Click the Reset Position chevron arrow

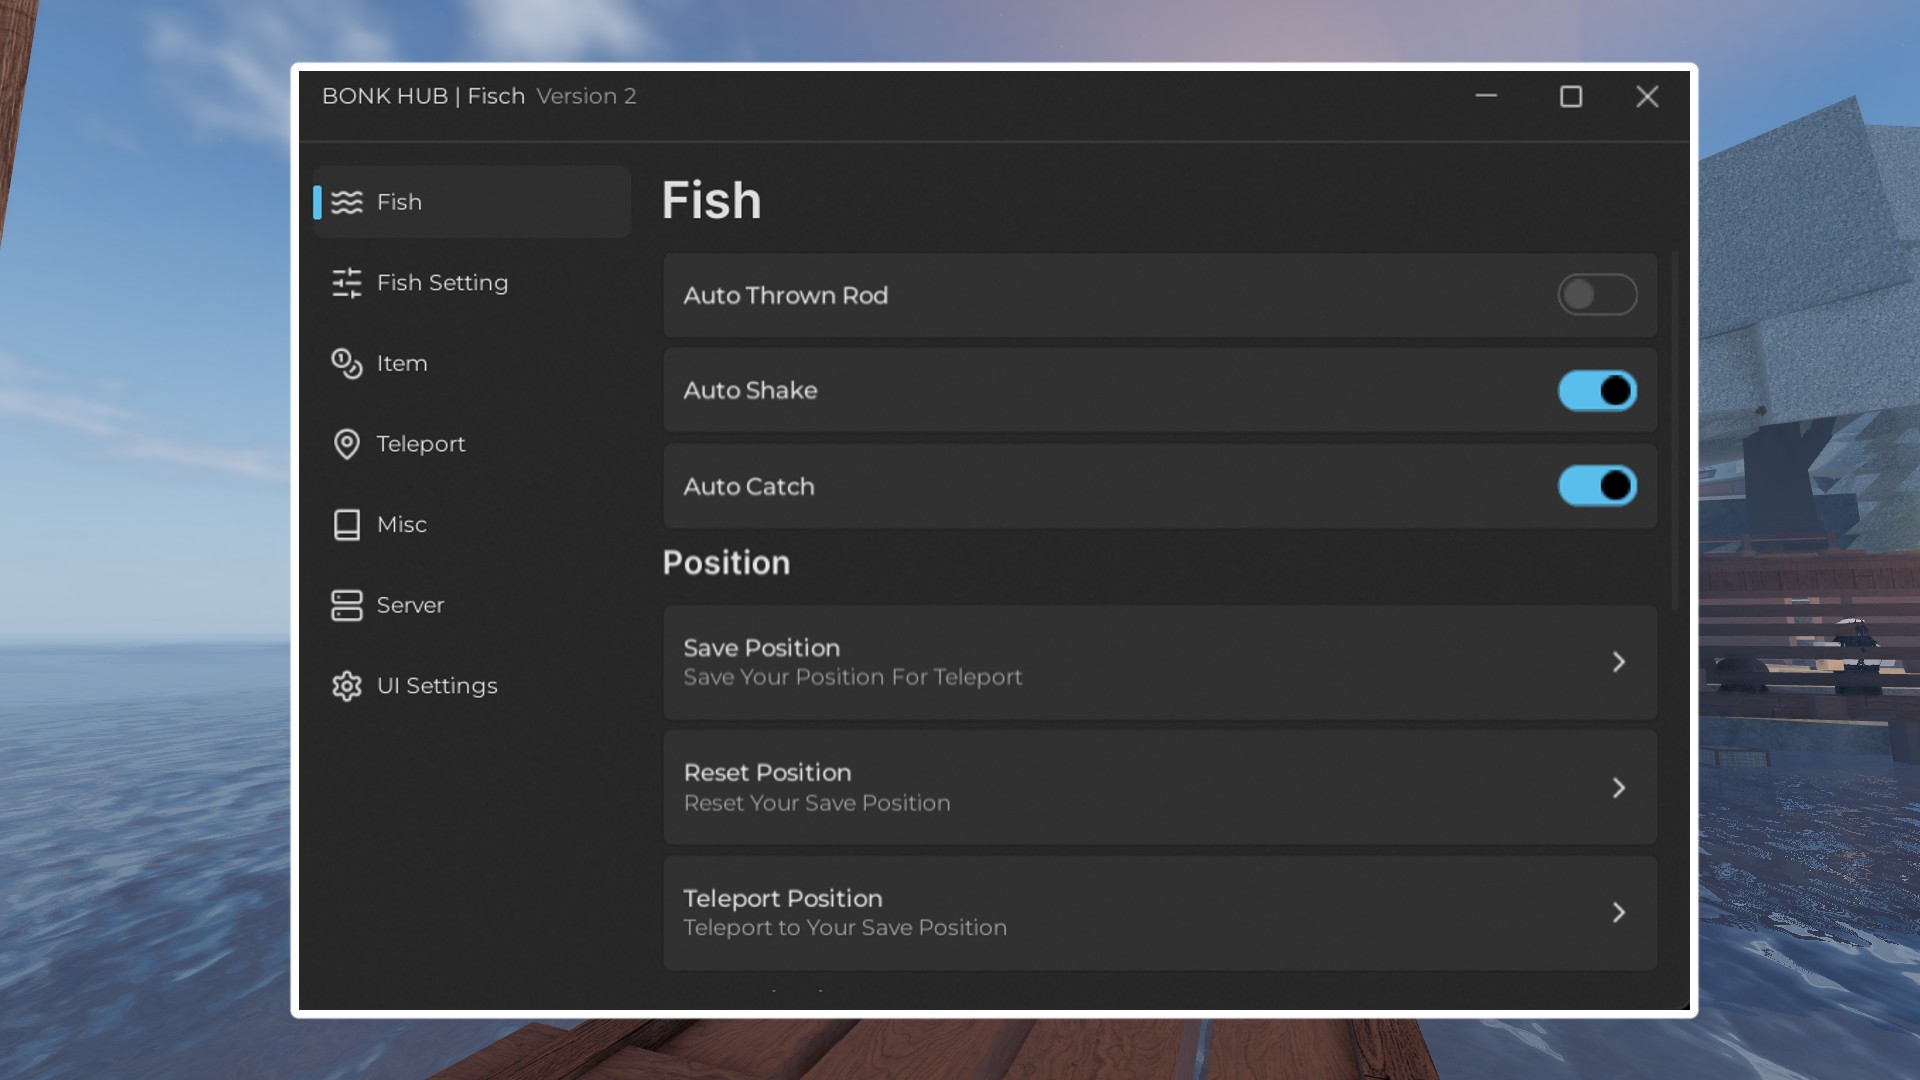point(1618,788)
